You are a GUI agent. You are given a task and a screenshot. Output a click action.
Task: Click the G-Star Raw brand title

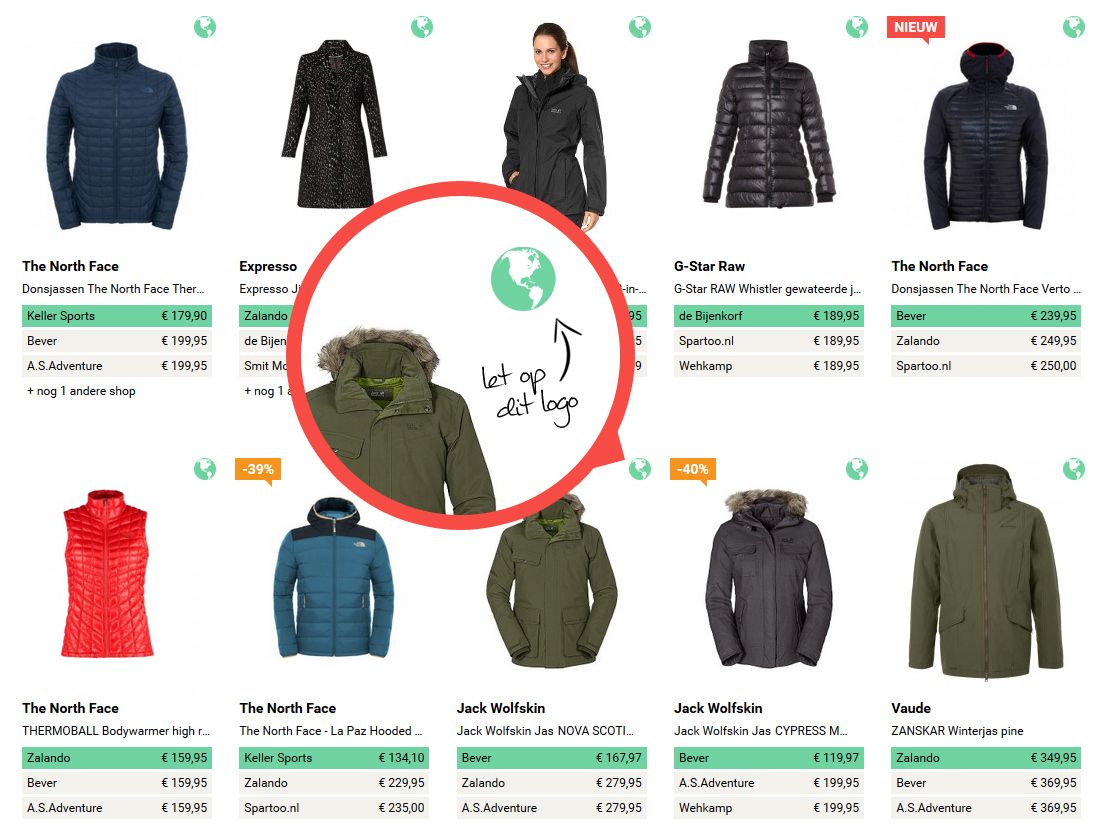tap(710, 266)
